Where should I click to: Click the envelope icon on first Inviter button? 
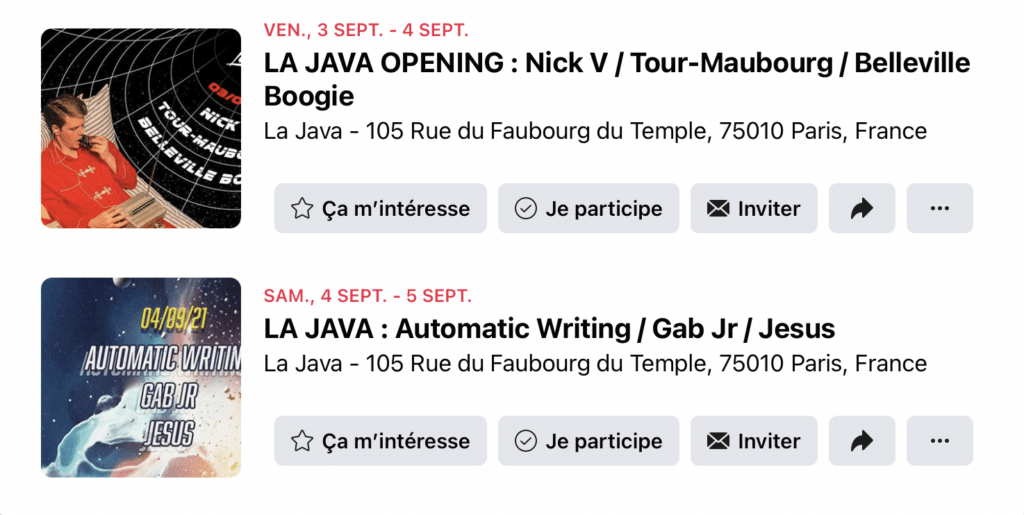(x=718, y=208)
